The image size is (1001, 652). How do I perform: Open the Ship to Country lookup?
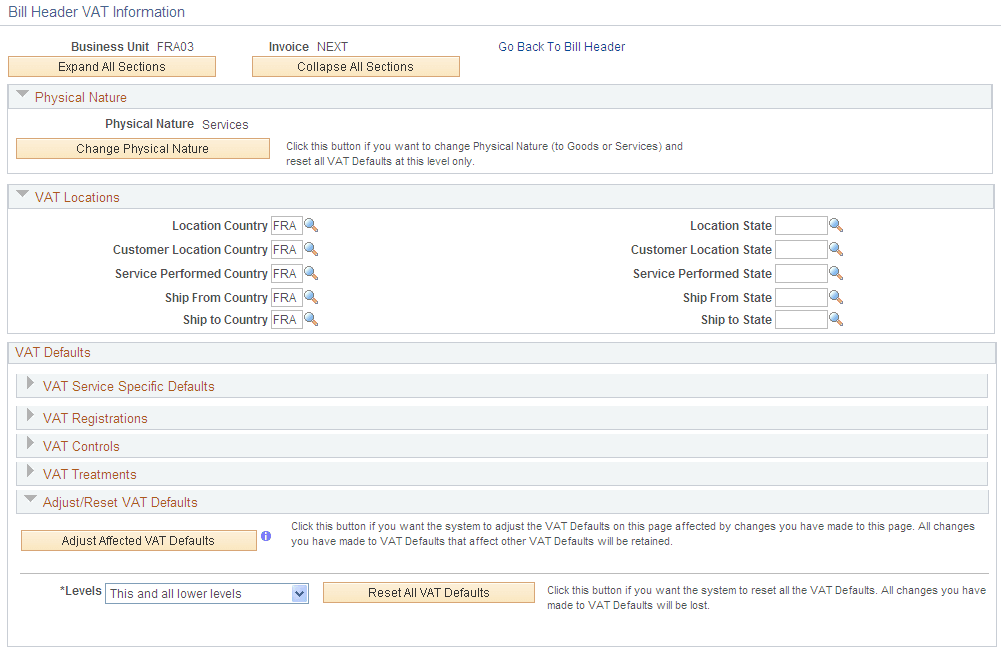(310, 319)
